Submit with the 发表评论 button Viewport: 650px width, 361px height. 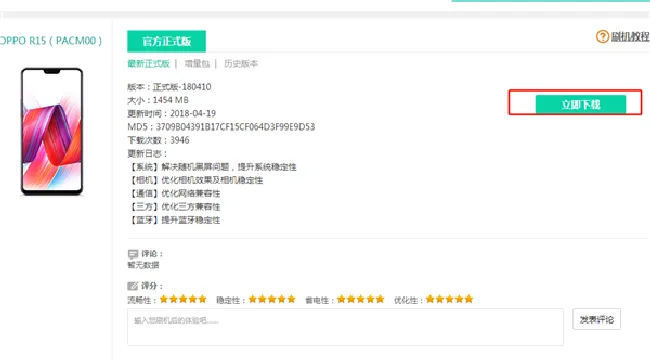tap(597, 319)
